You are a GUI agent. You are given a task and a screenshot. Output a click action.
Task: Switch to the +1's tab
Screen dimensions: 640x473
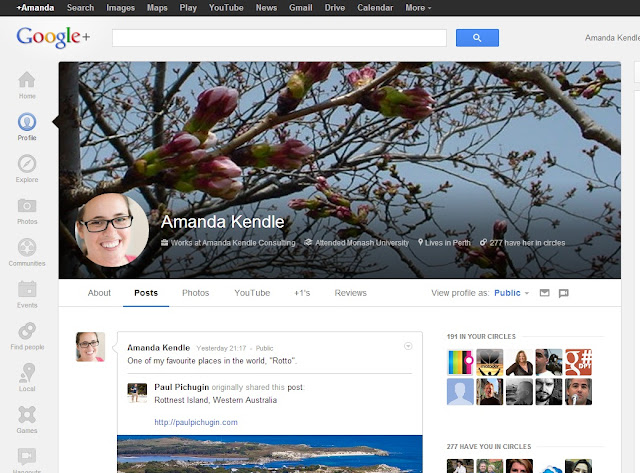click(302, 293)
